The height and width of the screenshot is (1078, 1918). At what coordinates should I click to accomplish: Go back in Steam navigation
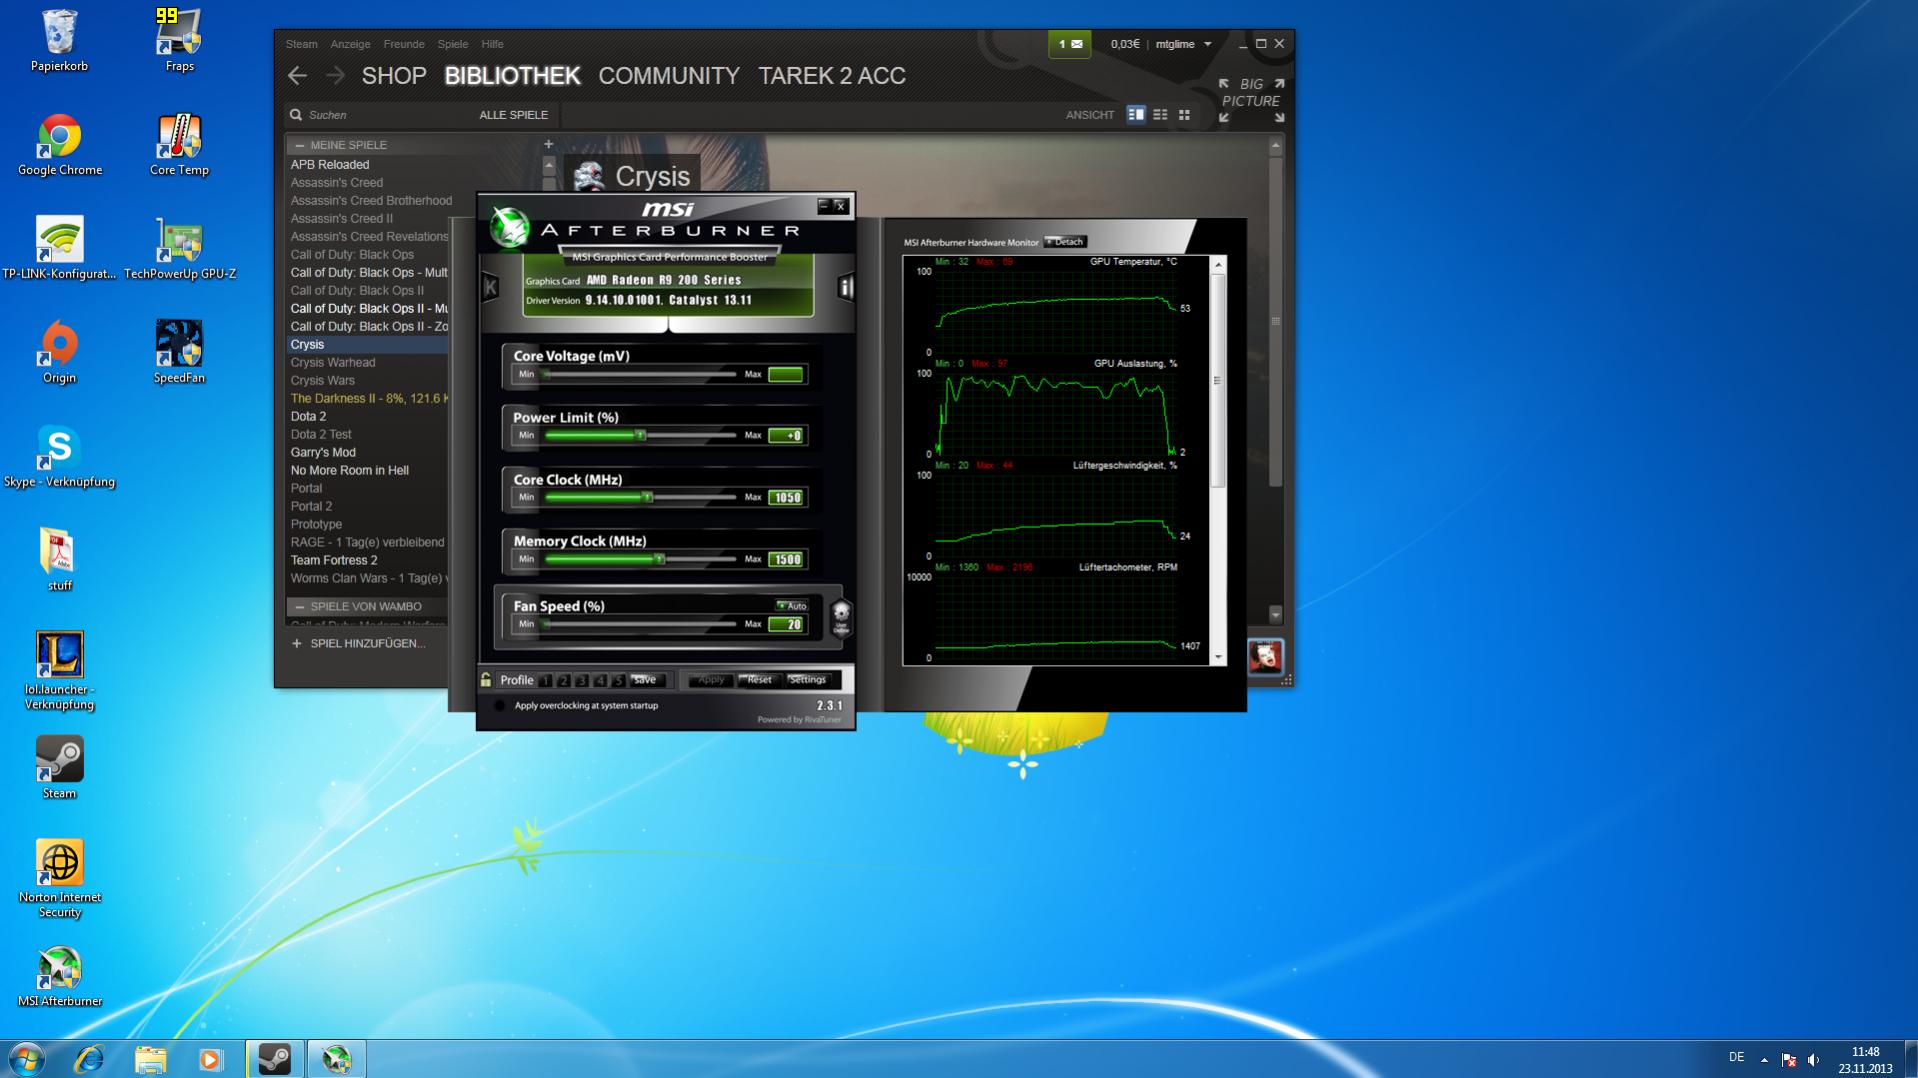(x=297, y=76)
